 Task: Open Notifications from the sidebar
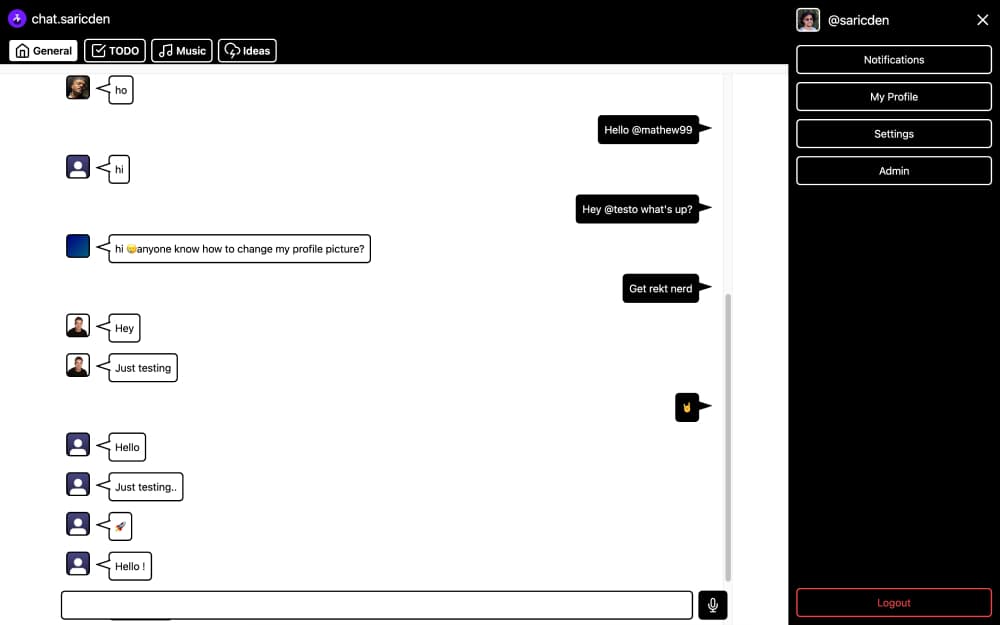(x=893, y=59)
